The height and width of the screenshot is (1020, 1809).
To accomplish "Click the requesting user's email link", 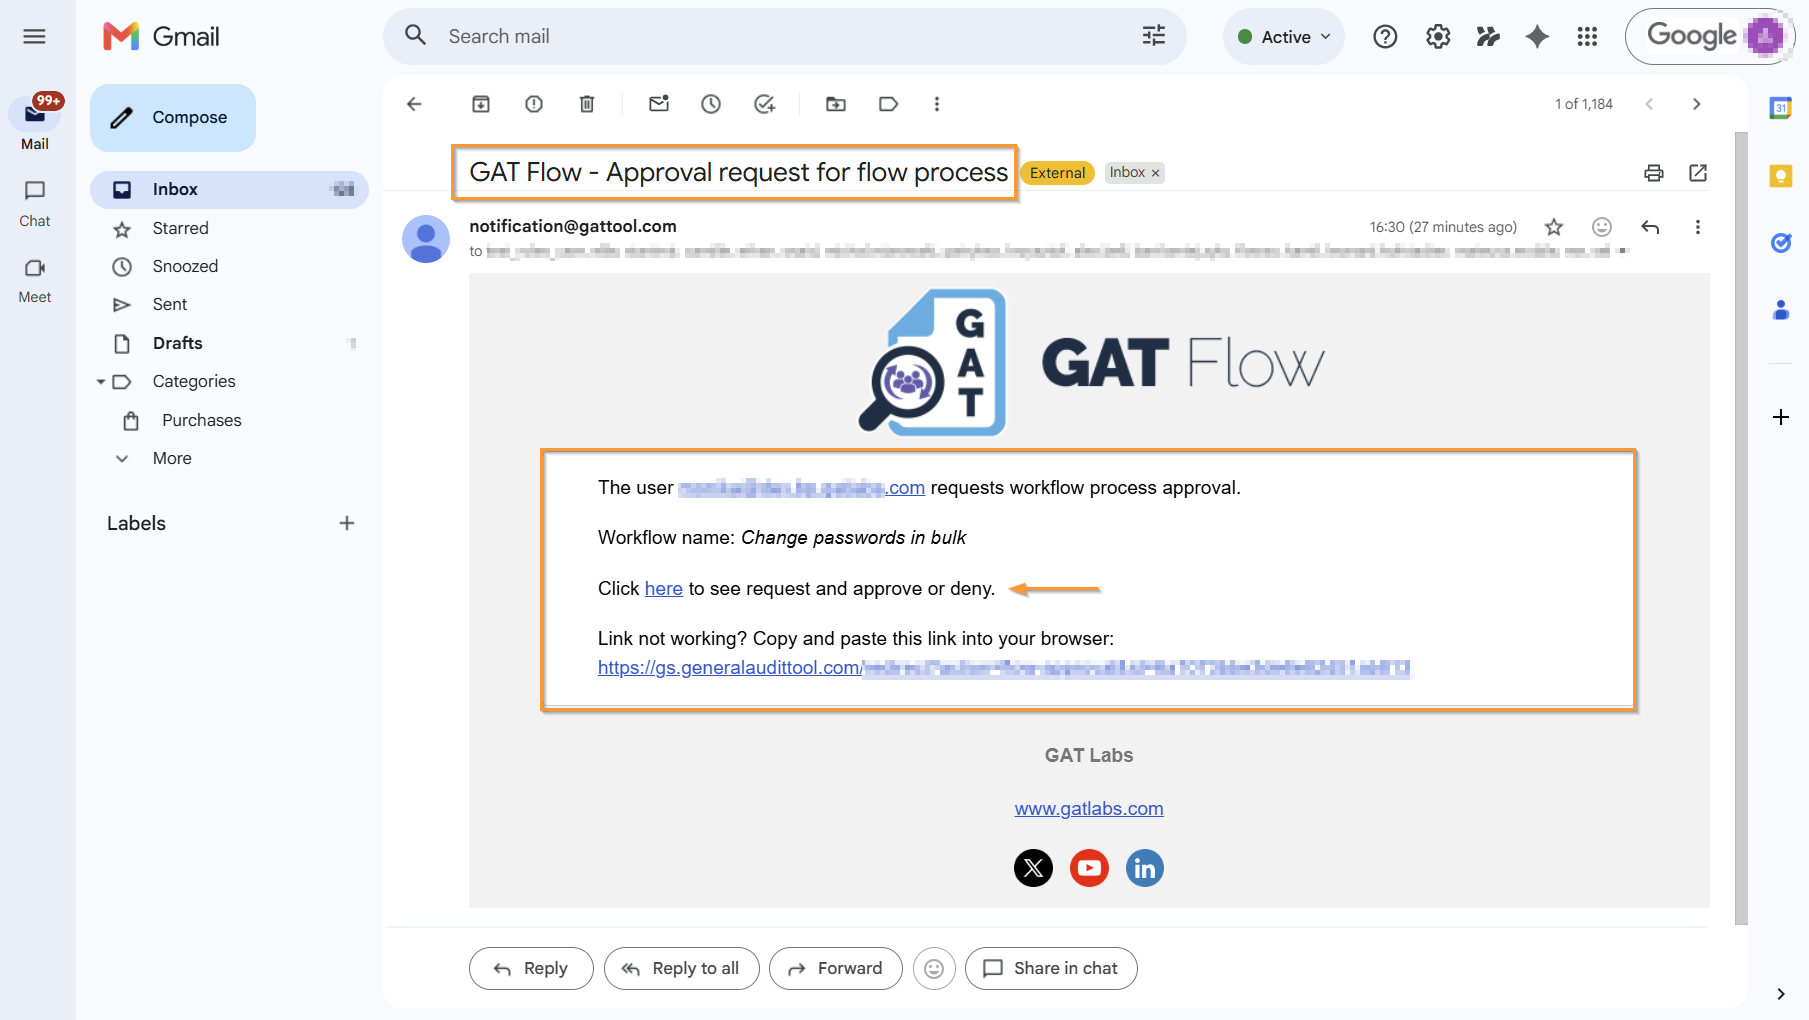I will 801,488.
